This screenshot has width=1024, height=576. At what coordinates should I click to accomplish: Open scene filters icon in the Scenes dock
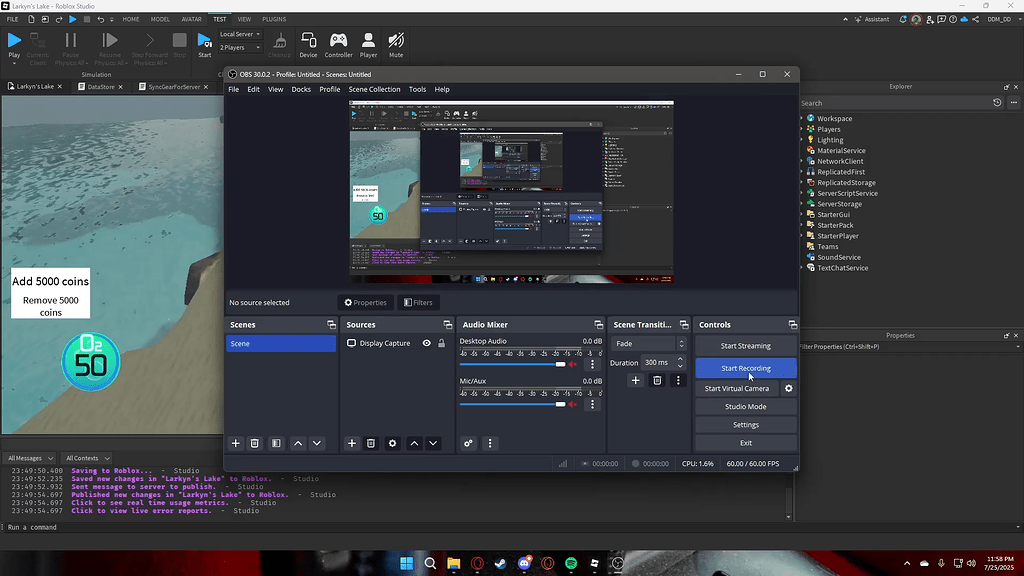point(276,443)
